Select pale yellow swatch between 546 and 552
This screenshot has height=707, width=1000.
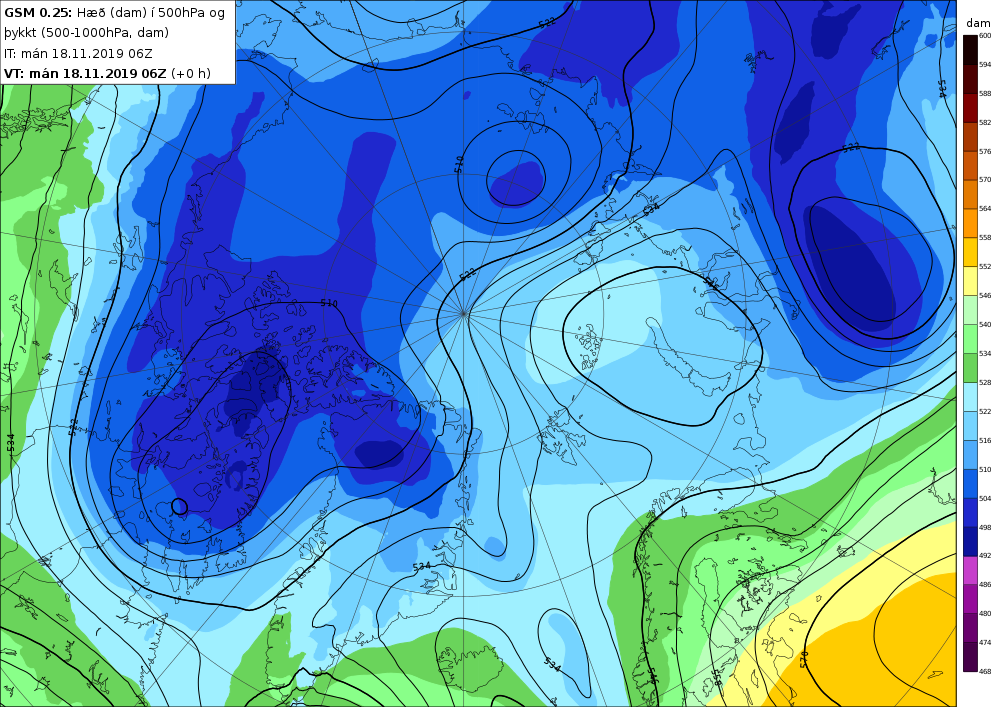pyautogui.click(x=970, y=281)
